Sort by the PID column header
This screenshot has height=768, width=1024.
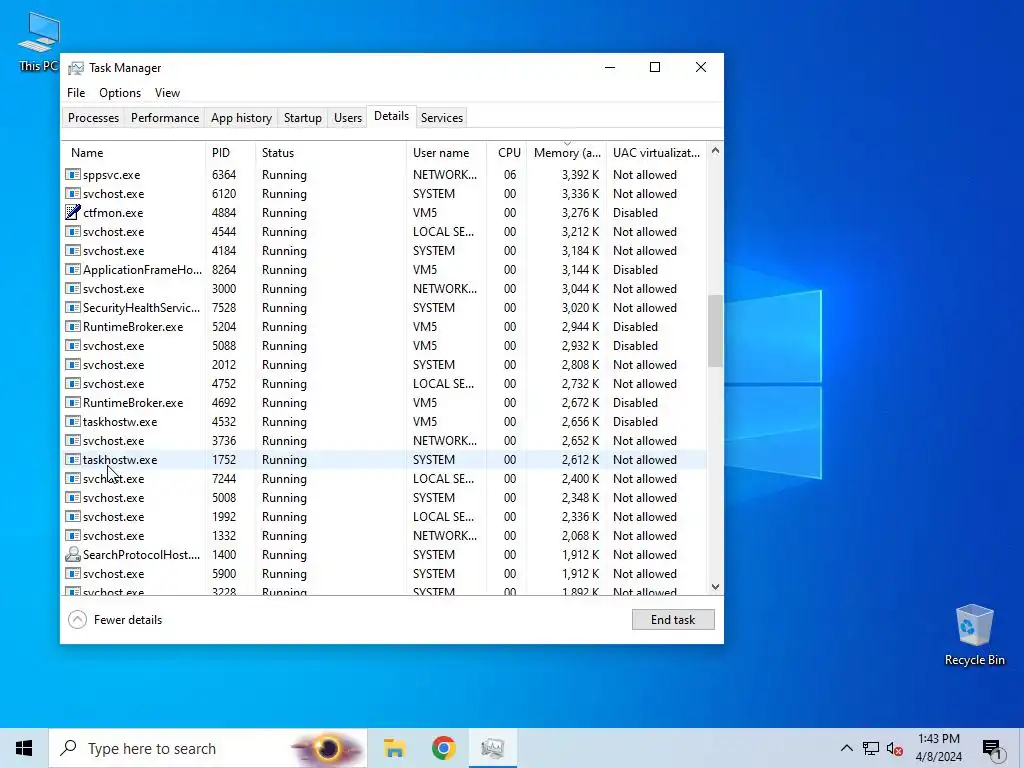pyautogui.click(x=231, y=153)
